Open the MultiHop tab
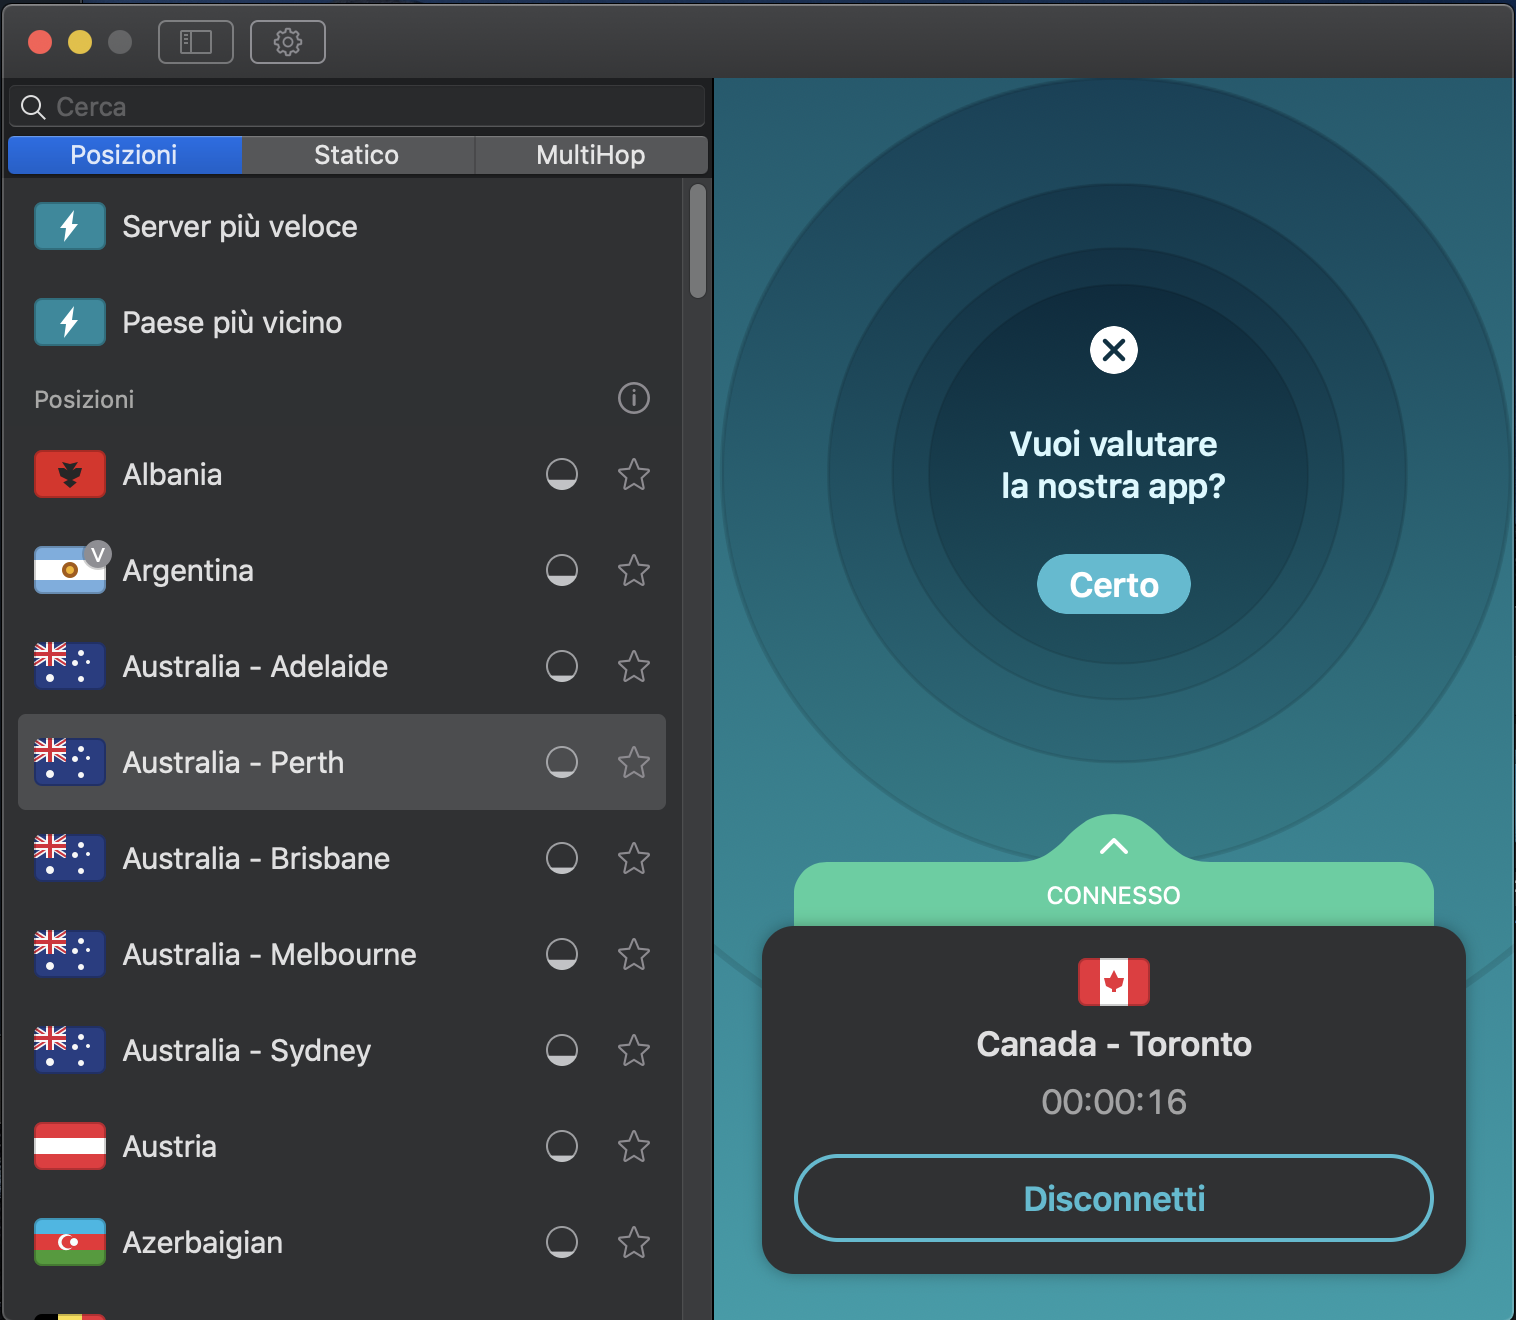 [589, 154]
